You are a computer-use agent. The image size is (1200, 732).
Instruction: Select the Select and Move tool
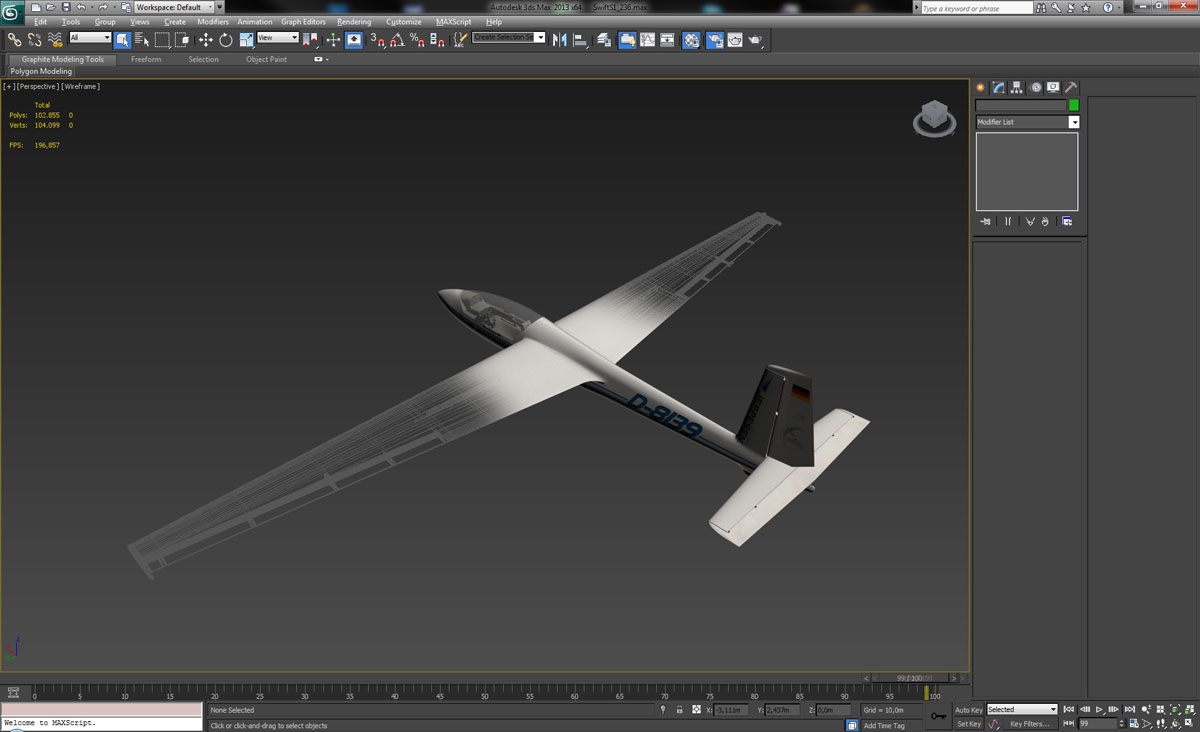click(205, 40)
